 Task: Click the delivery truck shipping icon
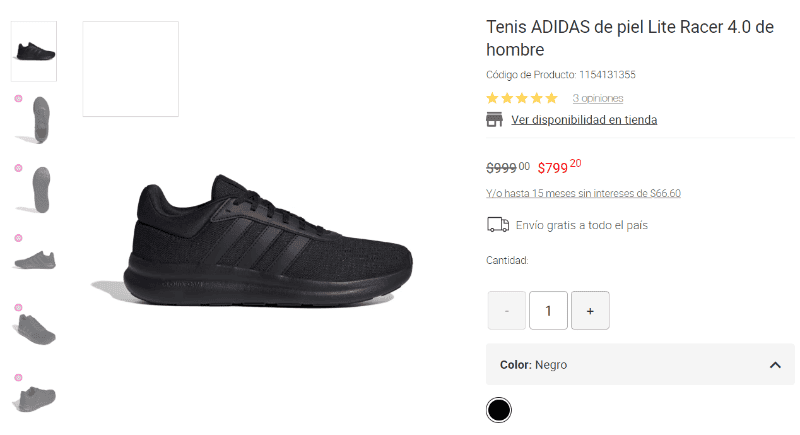click(497, 225)
